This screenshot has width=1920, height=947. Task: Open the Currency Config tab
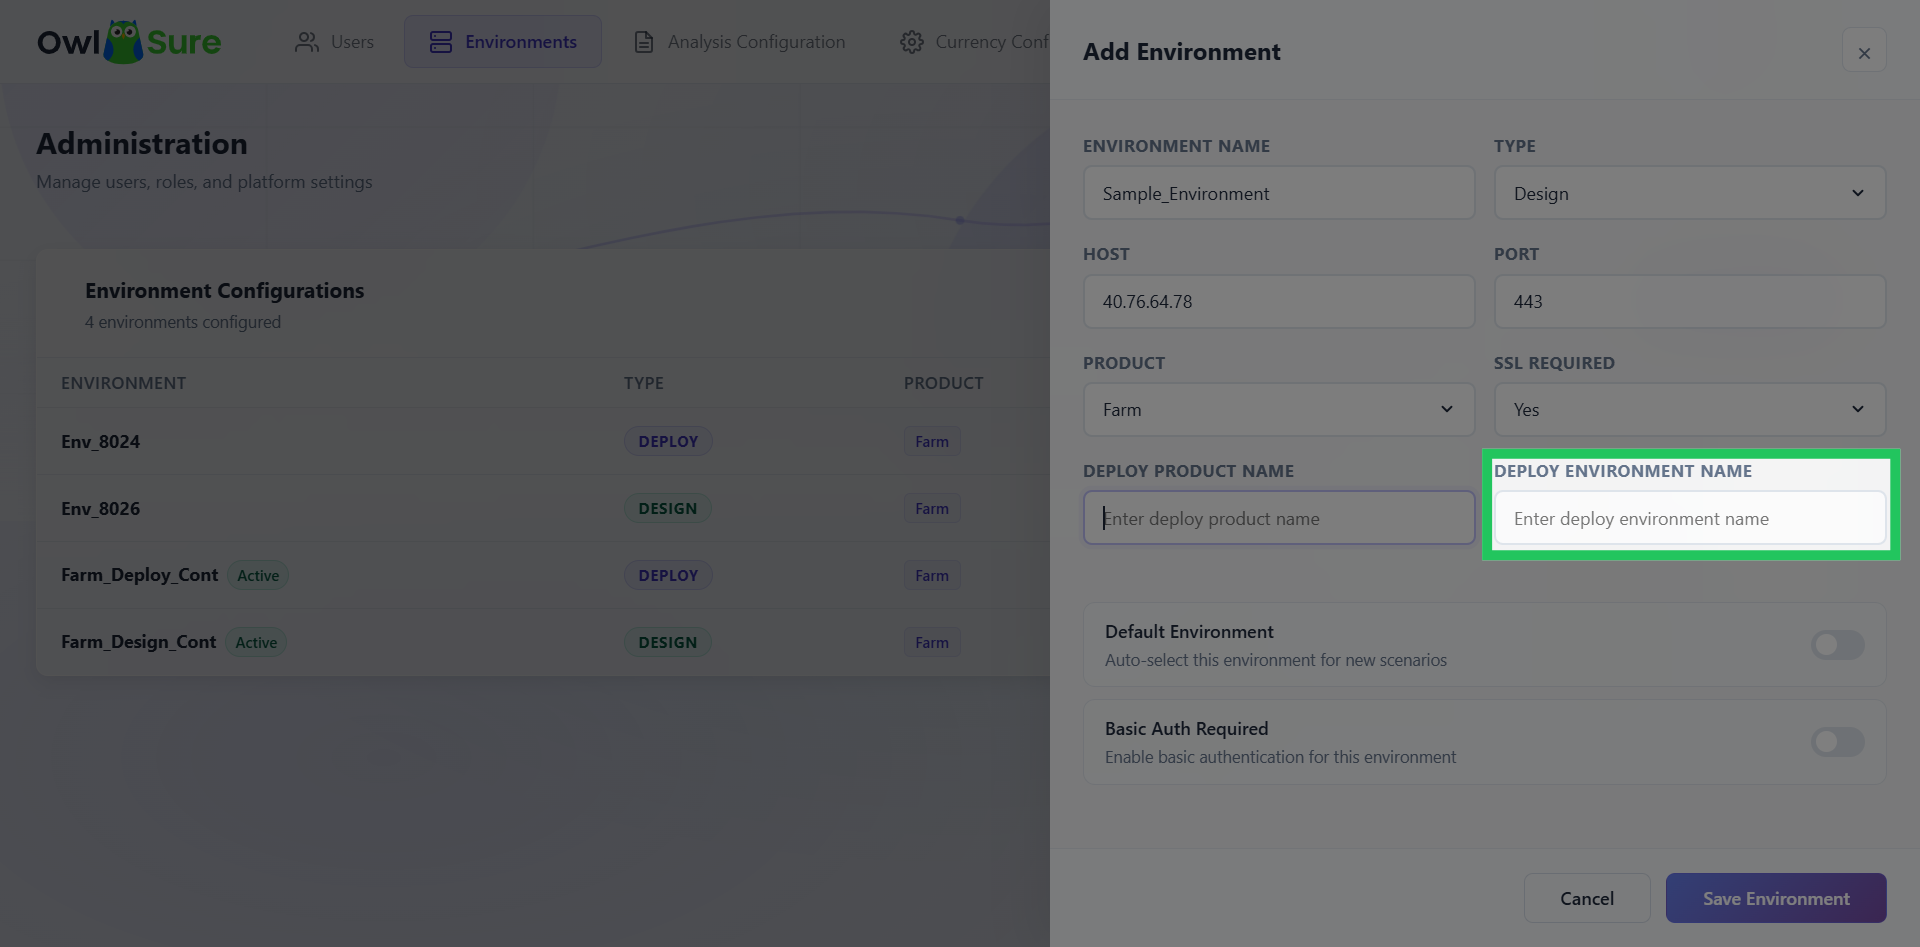click(974, 42)
